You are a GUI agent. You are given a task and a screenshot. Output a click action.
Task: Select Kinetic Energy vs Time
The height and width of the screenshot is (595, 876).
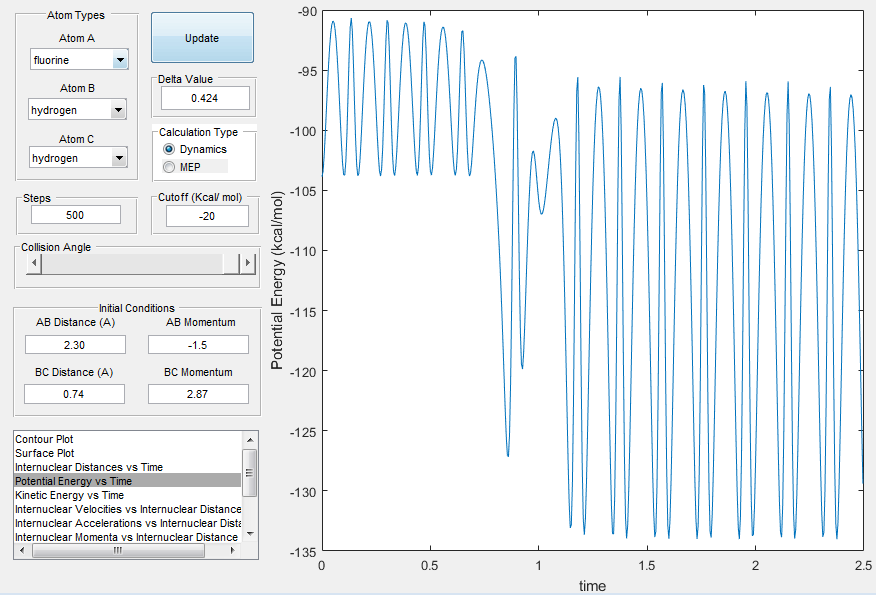128,495
